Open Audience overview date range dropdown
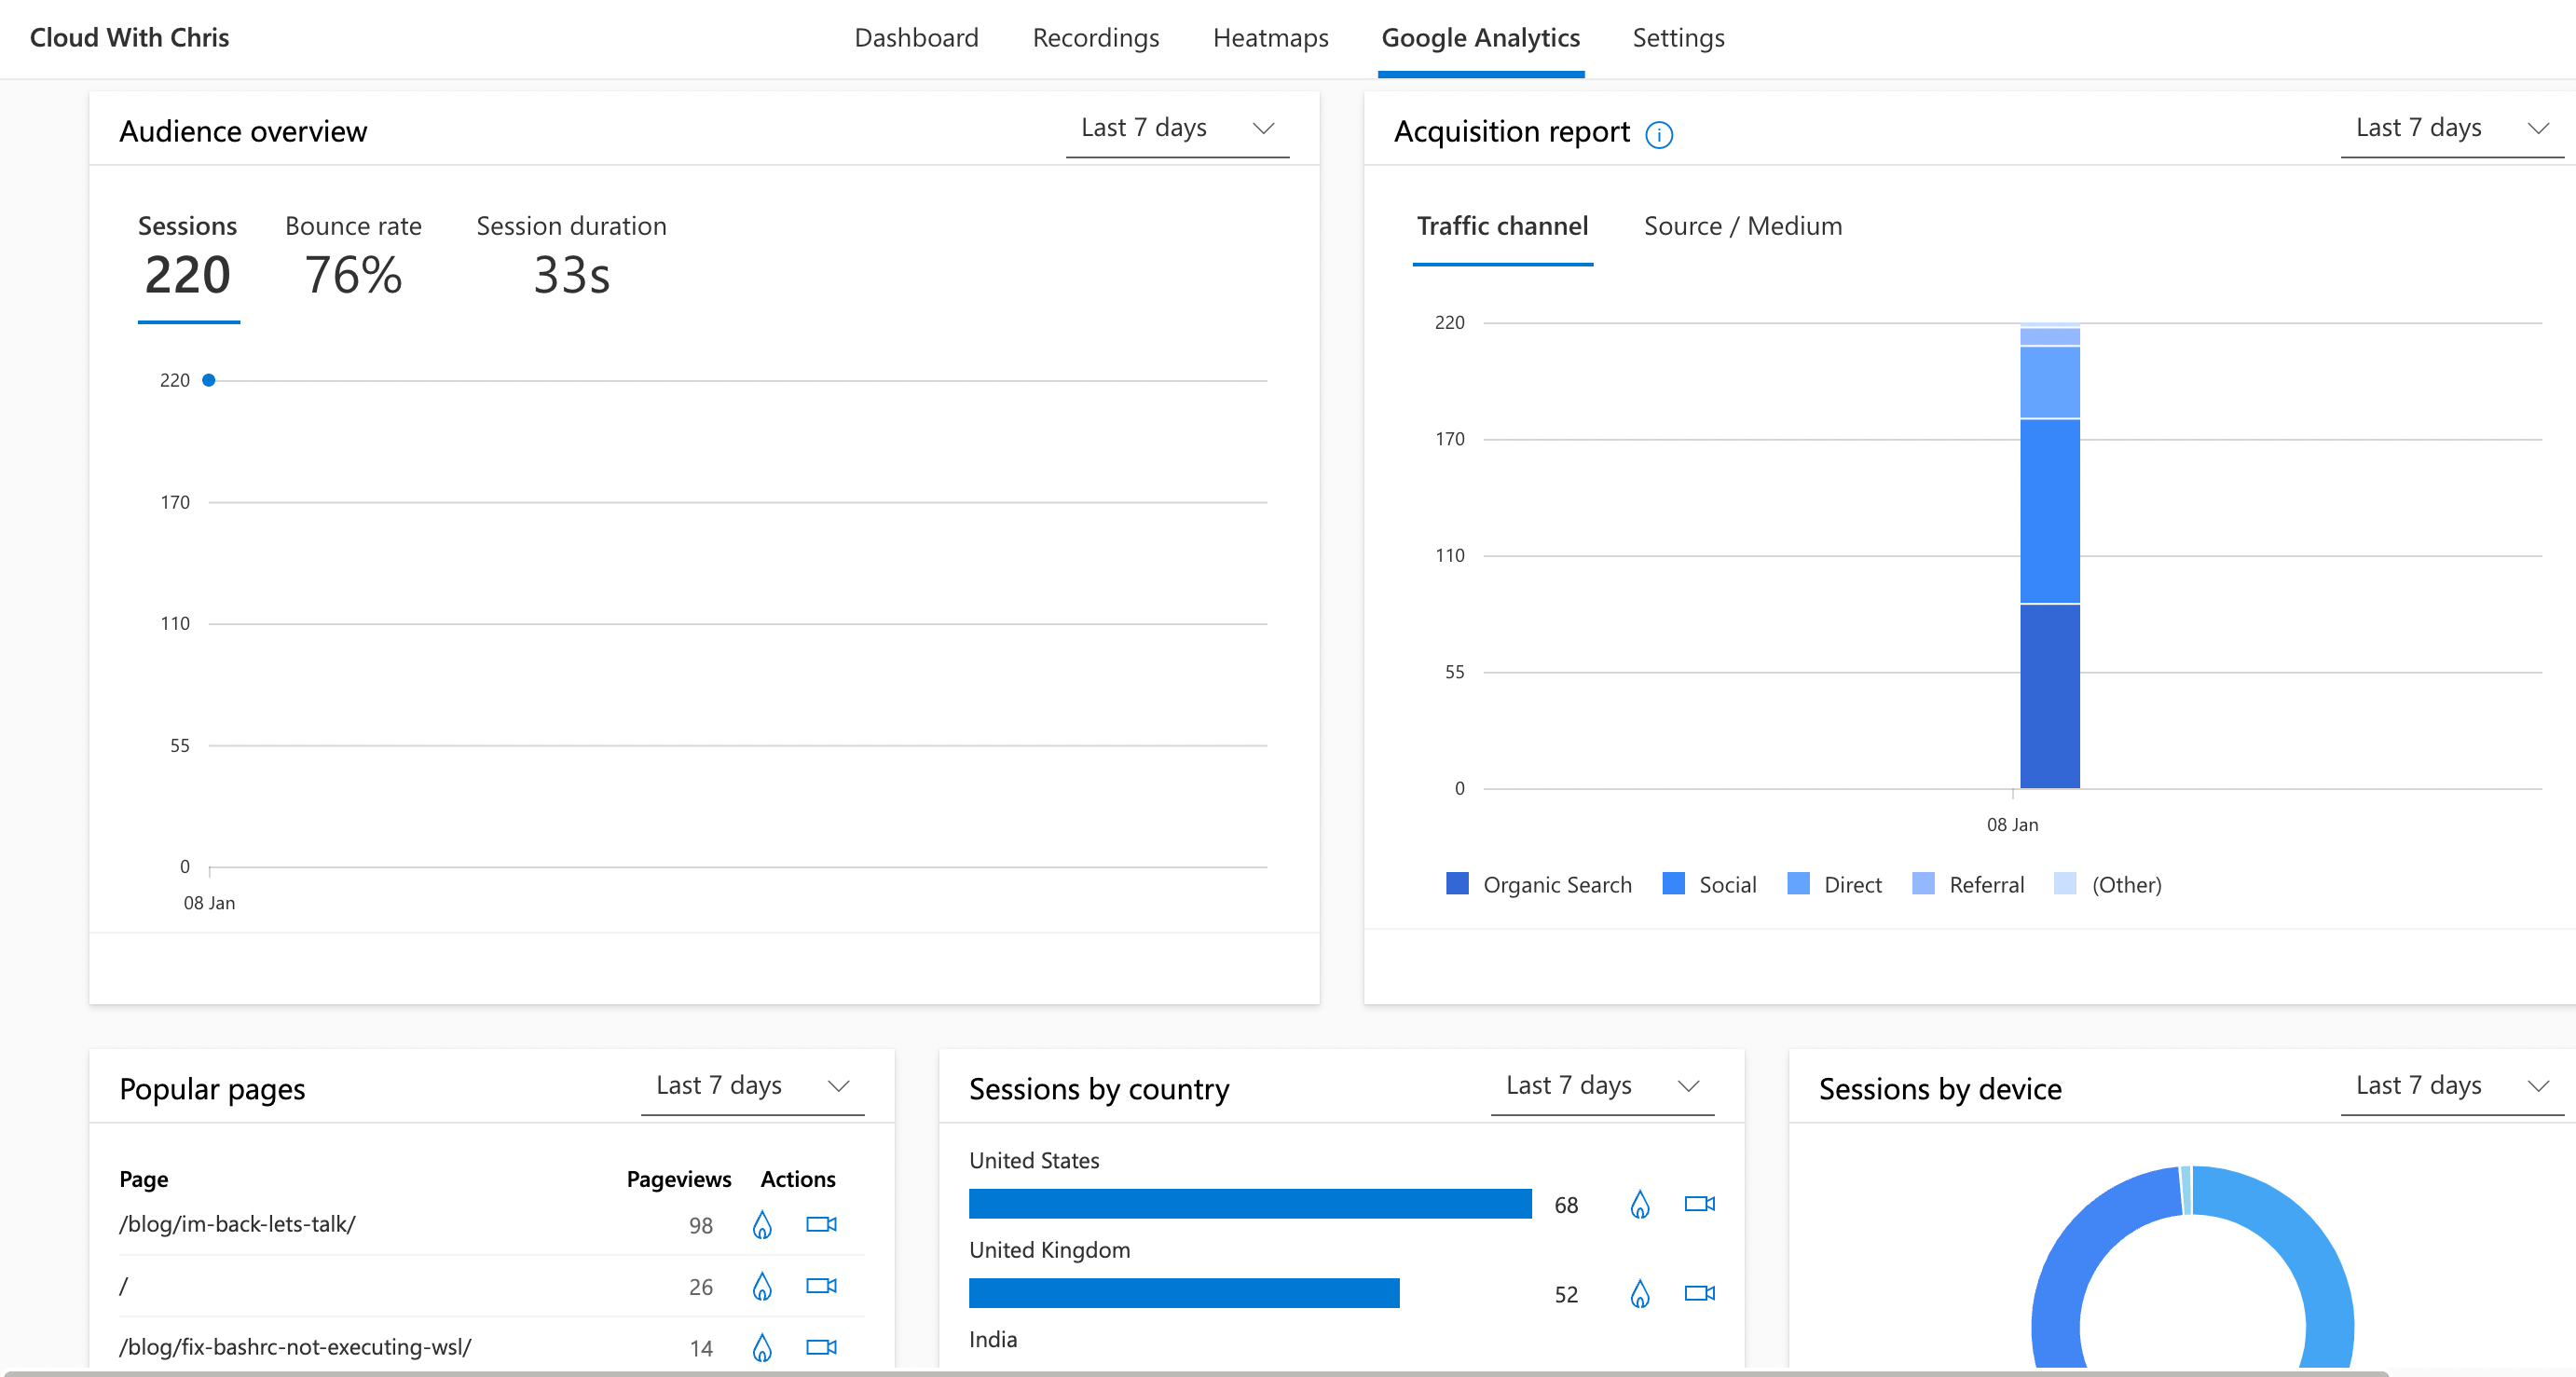 tap(1177, 129)
